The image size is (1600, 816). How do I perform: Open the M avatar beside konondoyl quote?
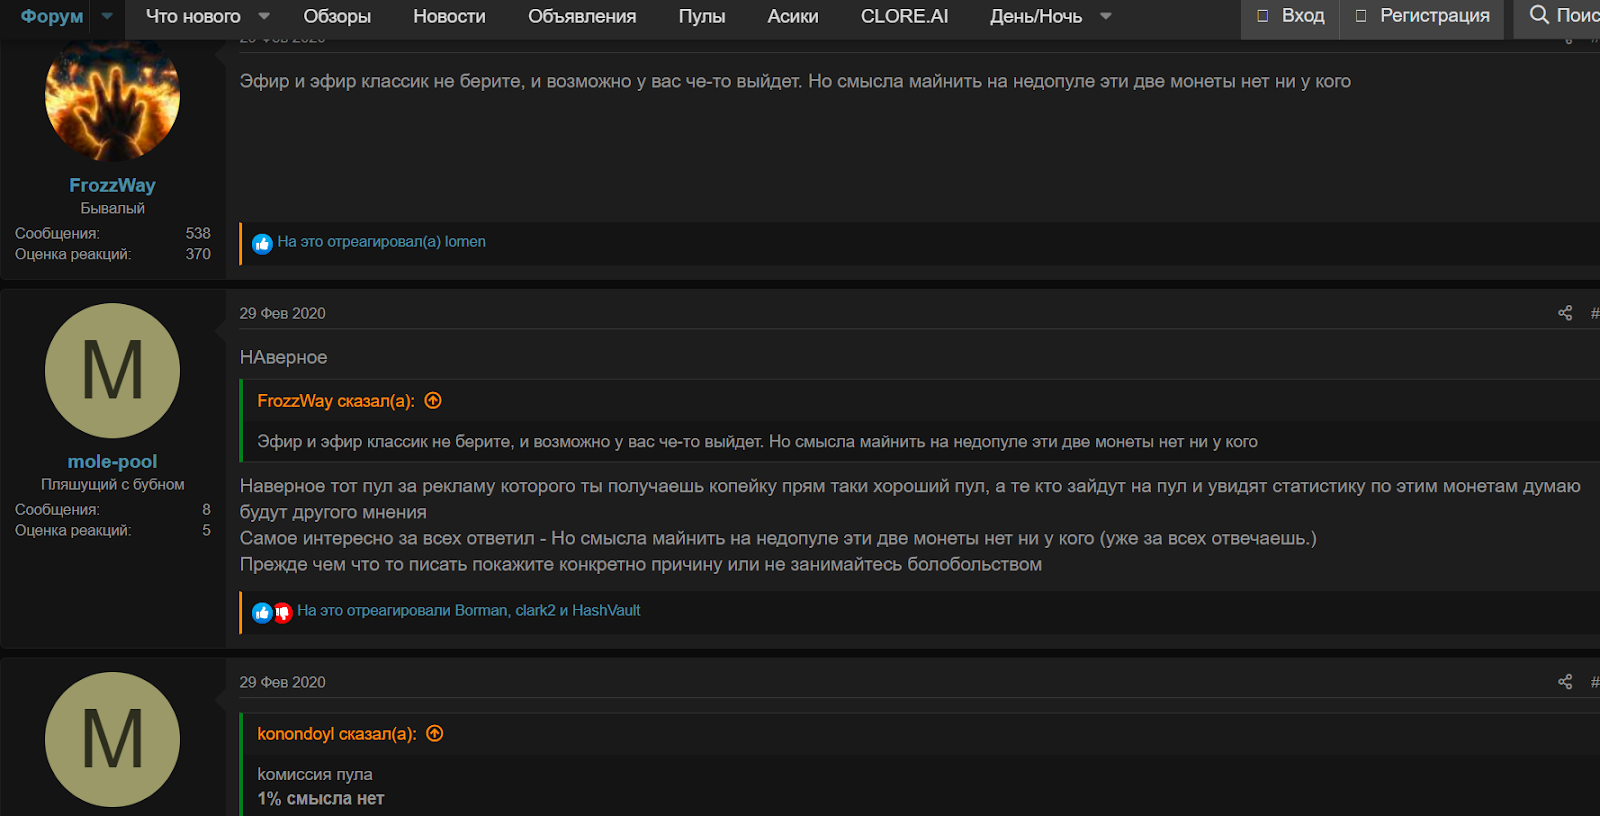pos(112,739)
